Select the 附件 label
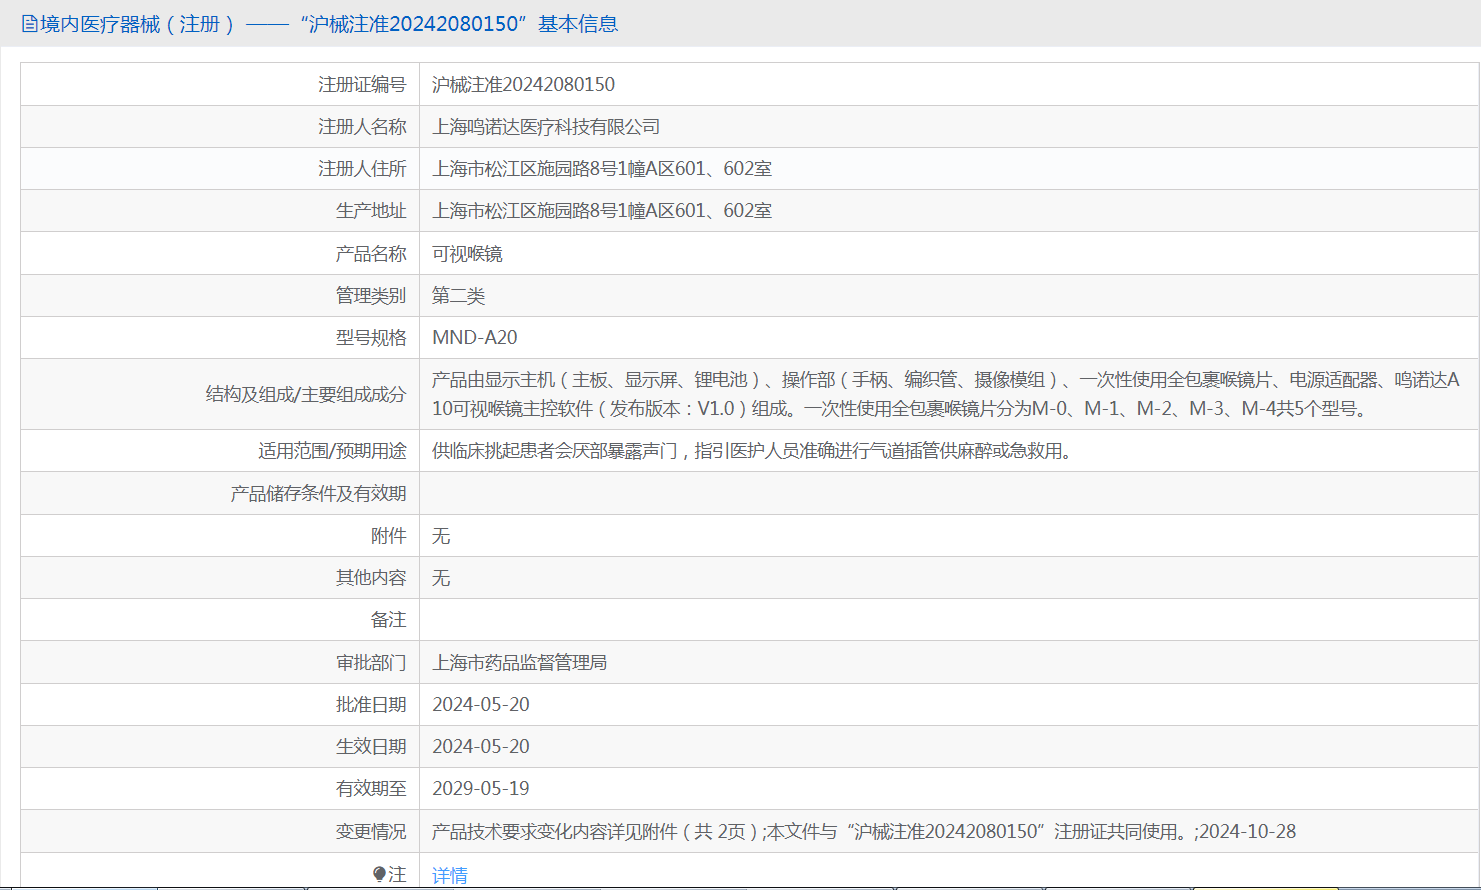 (389, 536)
